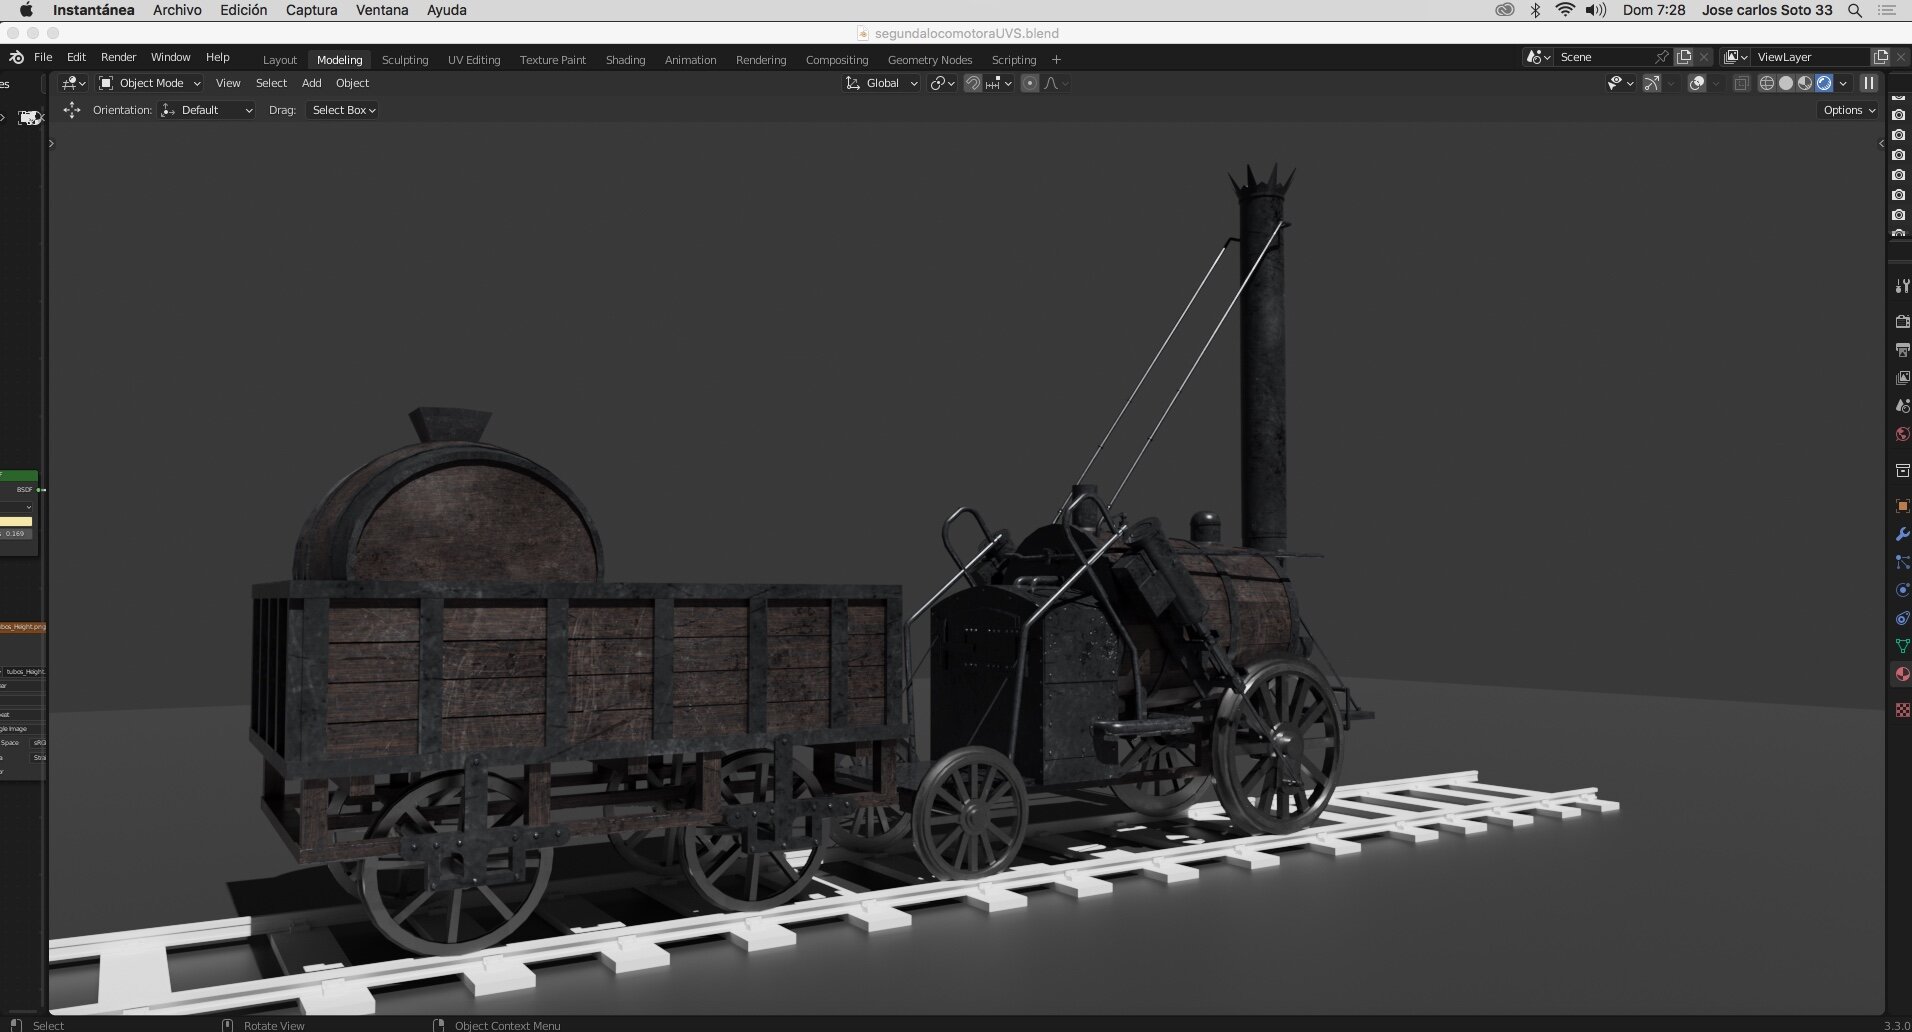Open the Tool properties tab
Viewport: 1912px width, 1032px height.
click(x=1902, y=286)
